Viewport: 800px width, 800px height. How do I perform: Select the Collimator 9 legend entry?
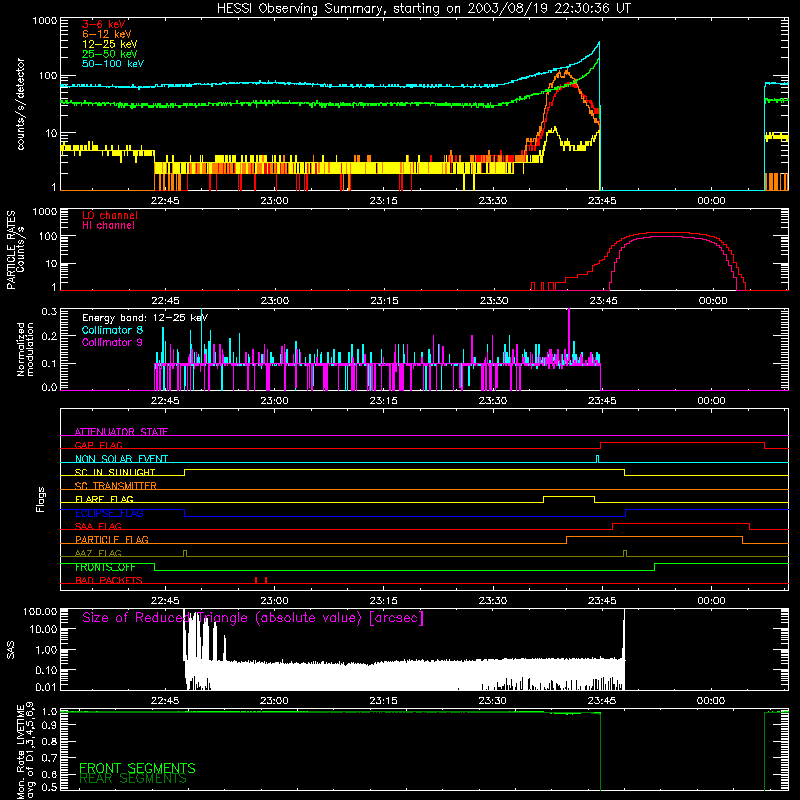click(x=112, y=342)
